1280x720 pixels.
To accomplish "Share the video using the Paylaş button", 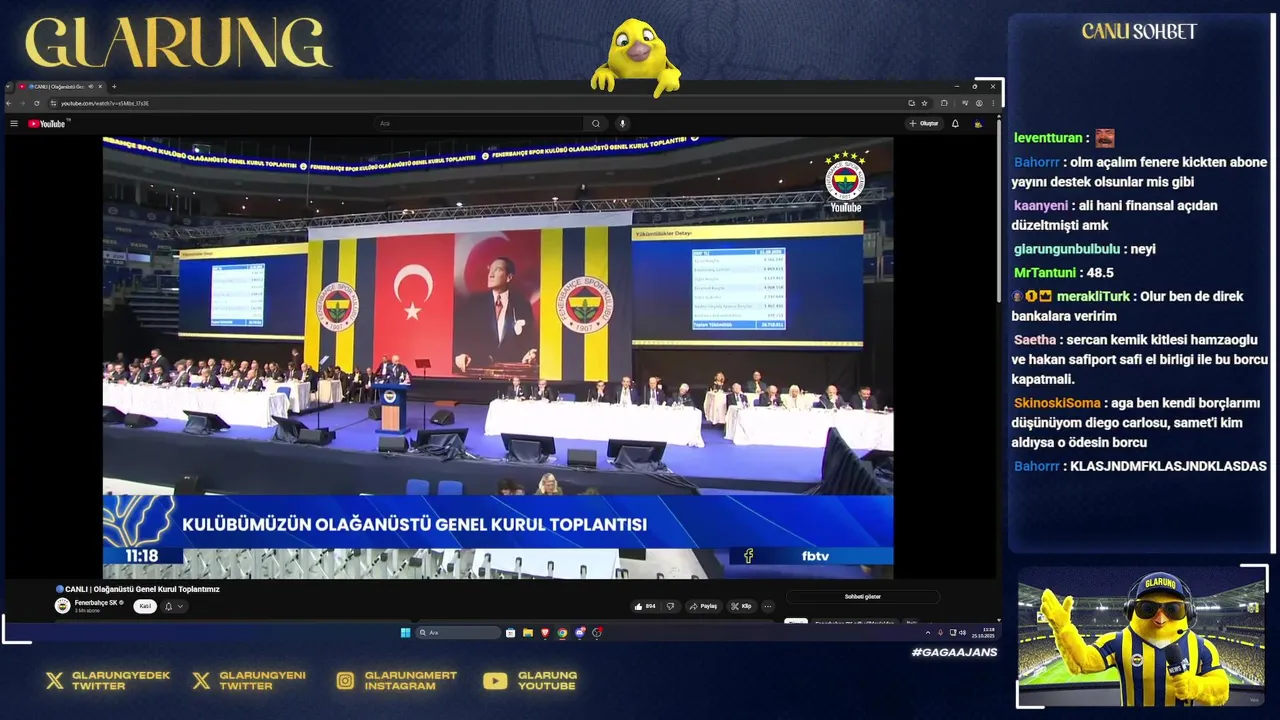I will point(703,606).
